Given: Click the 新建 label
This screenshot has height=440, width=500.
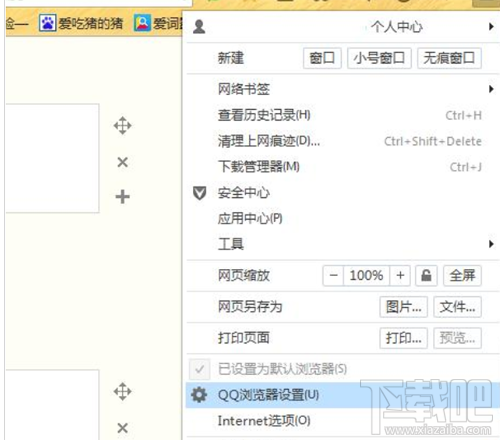Looking at the screenshot, I should 231,58.
